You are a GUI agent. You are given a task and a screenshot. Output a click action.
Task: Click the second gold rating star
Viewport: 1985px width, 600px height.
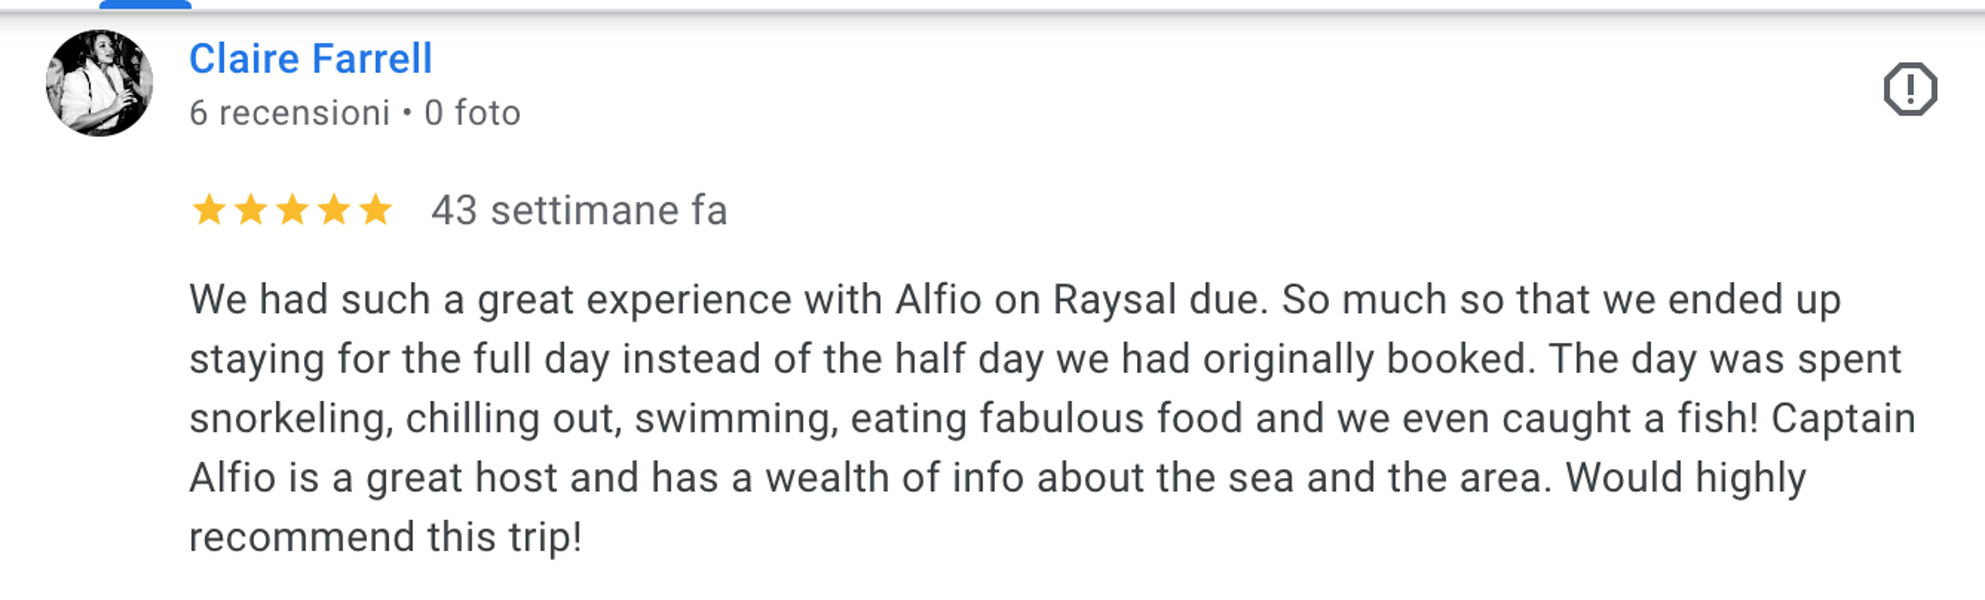(251, 210)
